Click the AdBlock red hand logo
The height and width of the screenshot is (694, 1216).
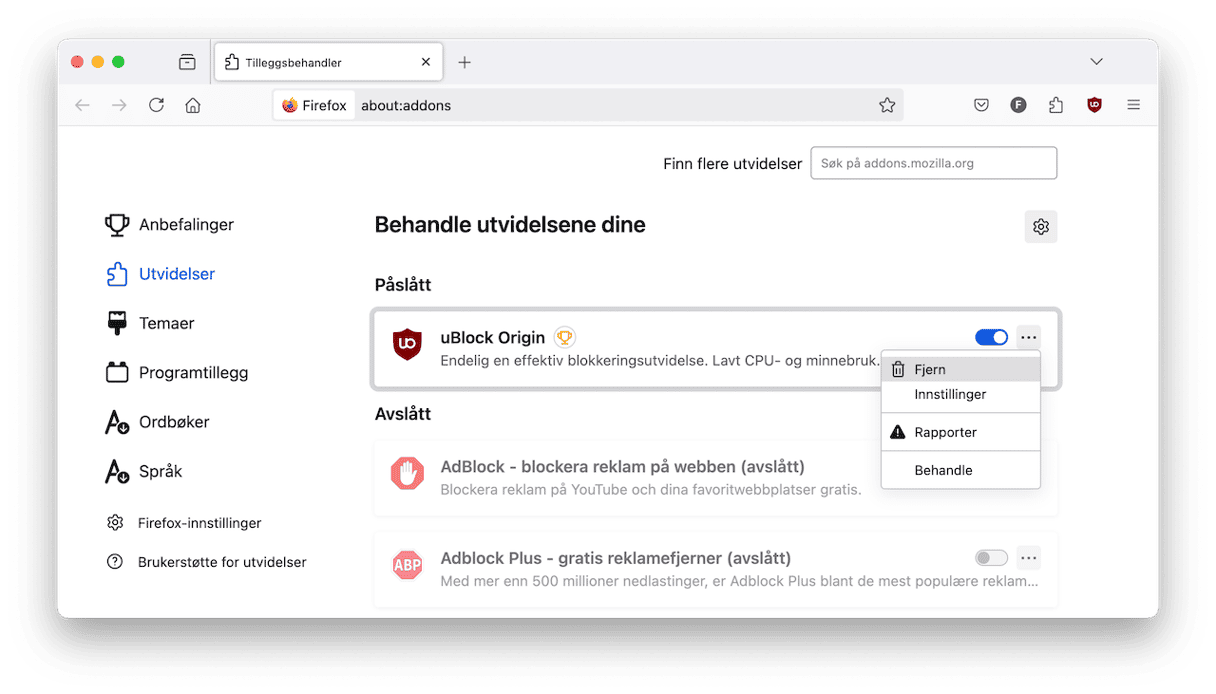click(x=407, y=474)
